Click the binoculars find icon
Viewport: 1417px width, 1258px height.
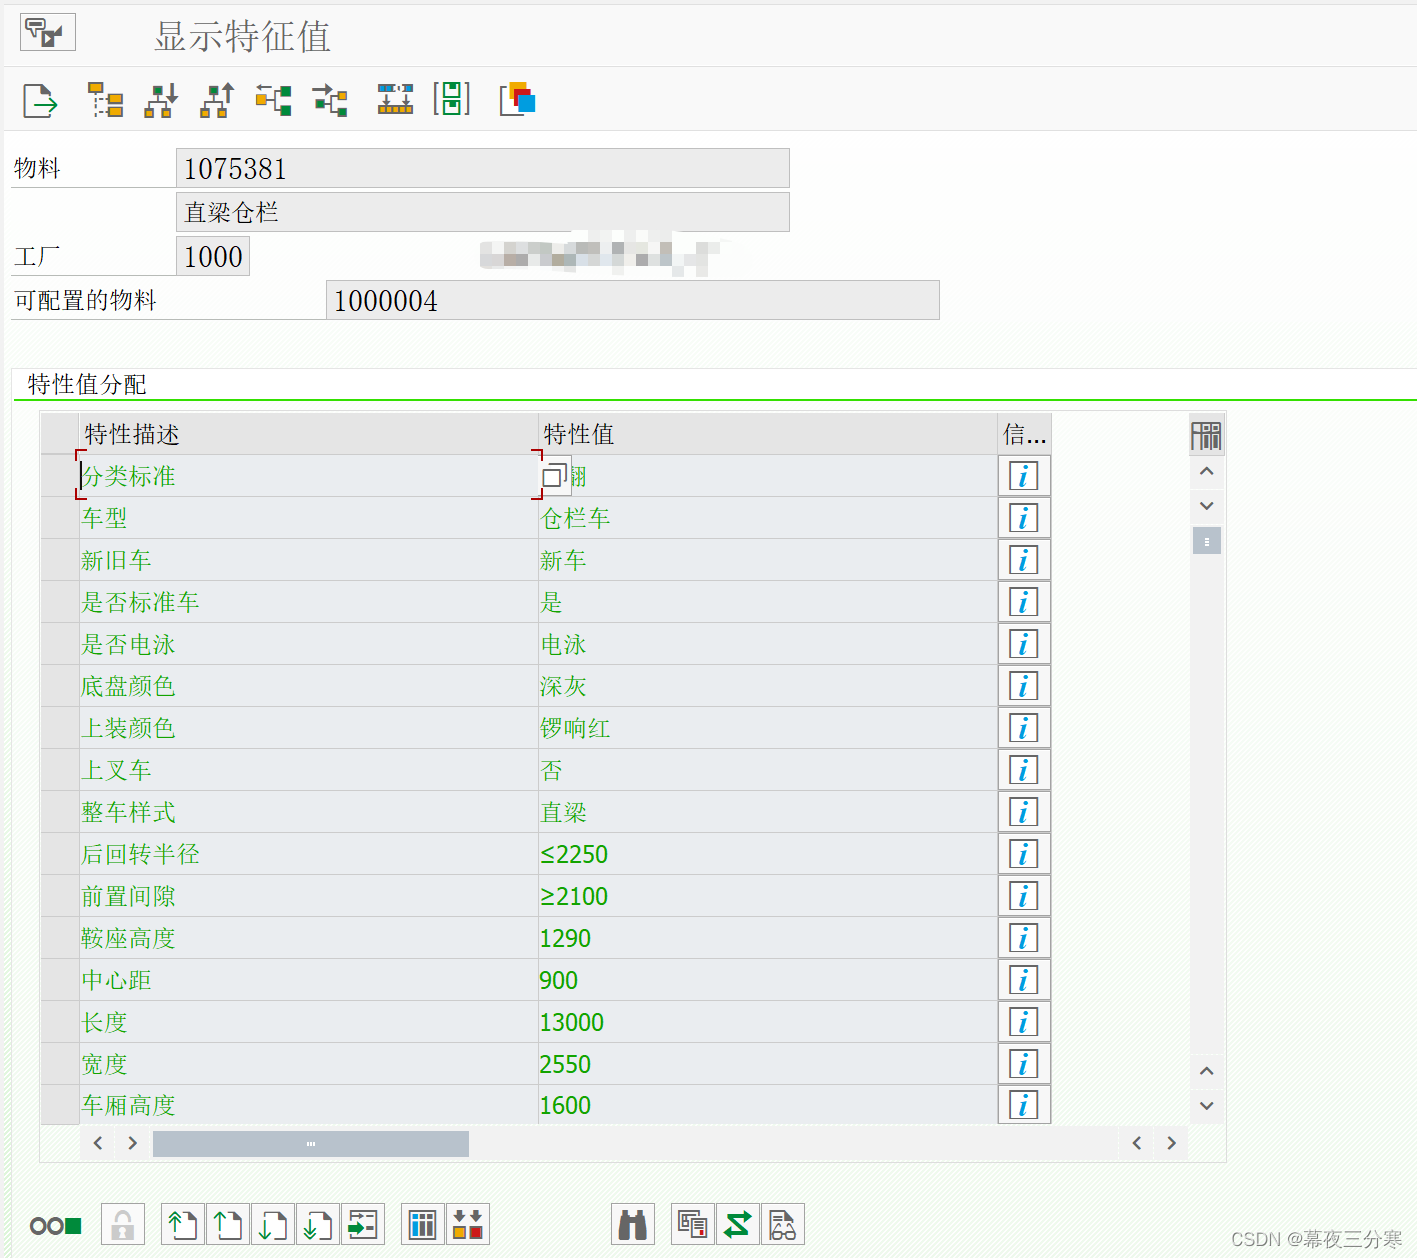pos(632,1224)
